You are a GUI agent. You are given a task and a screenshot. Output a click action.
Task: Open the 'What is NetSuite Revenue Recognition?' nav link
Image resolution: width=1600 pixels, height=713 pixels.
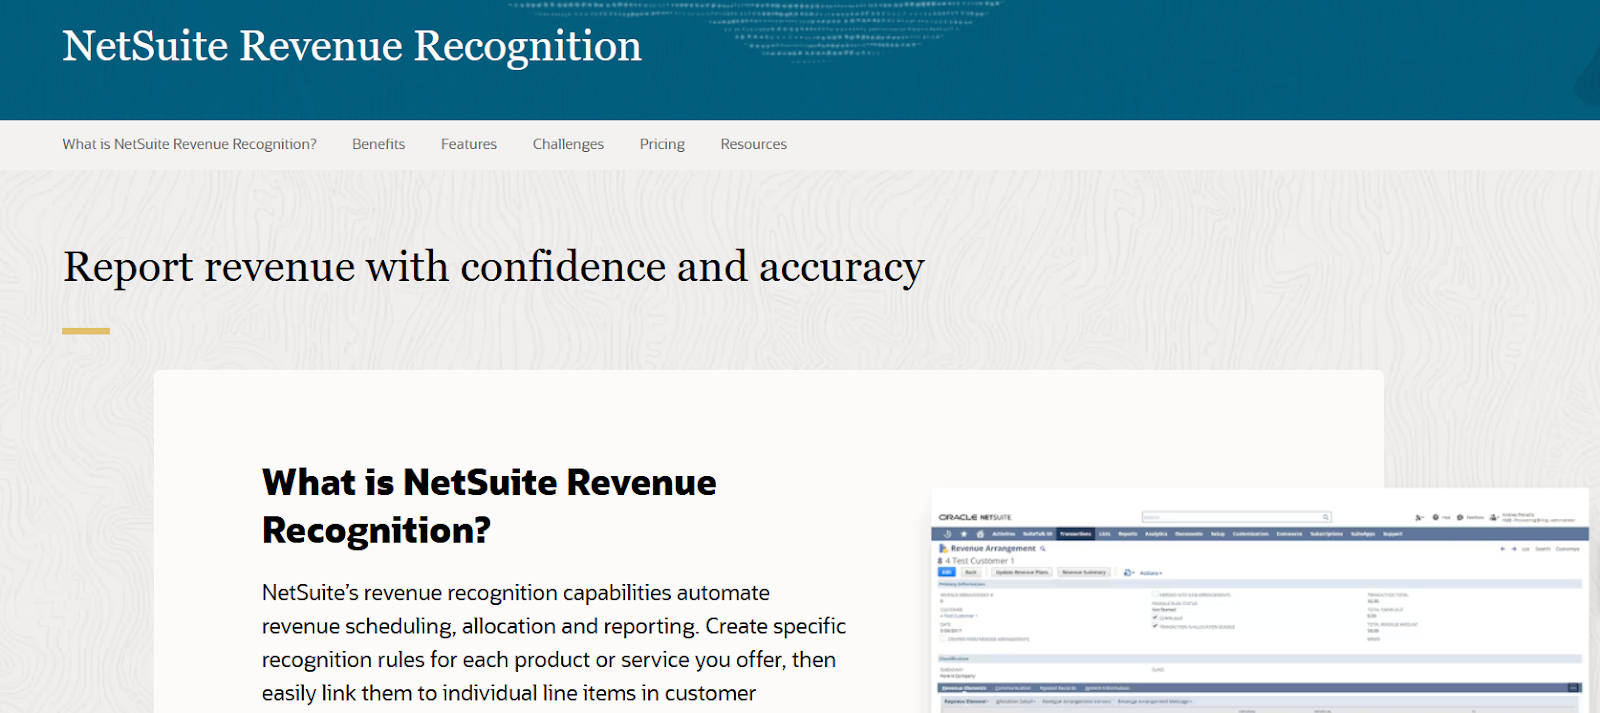[189, 144]
